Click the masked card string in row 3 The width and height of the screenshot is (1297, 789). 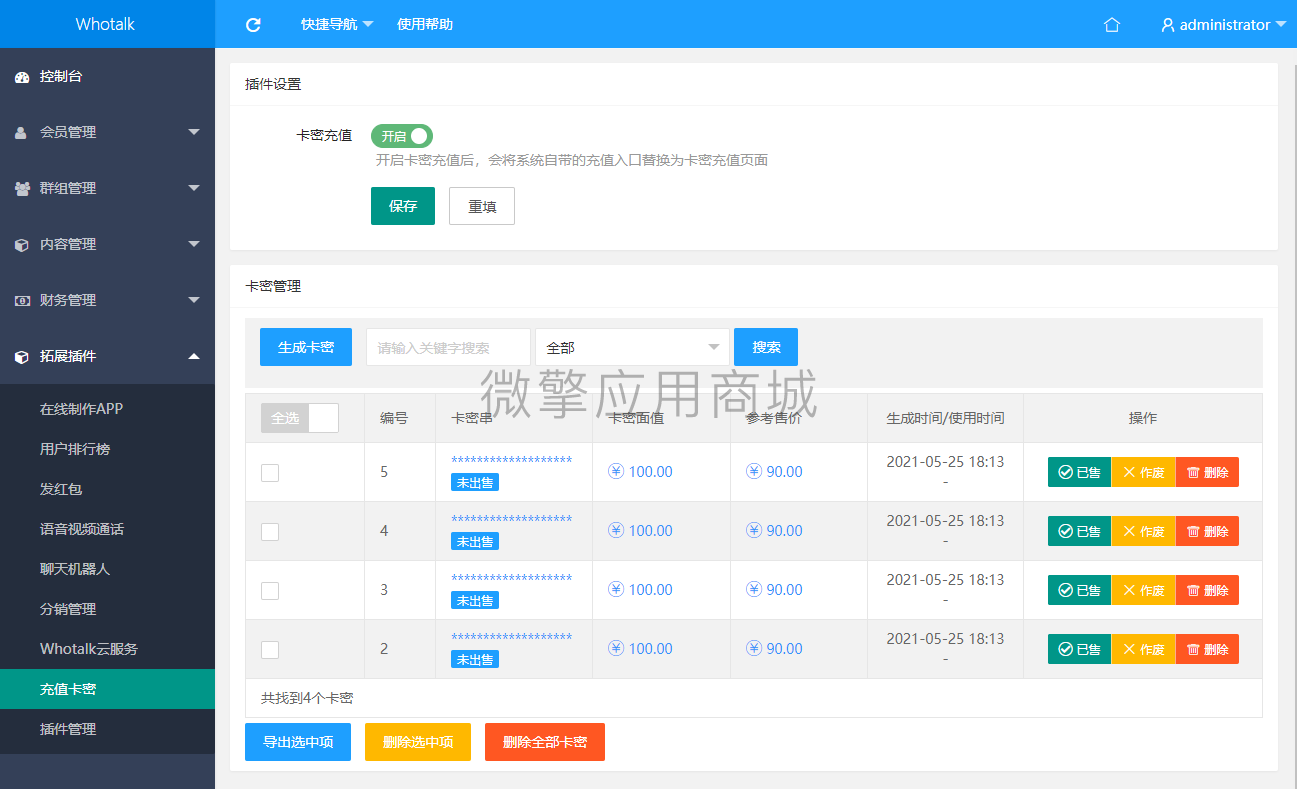(x=512, y=579)
